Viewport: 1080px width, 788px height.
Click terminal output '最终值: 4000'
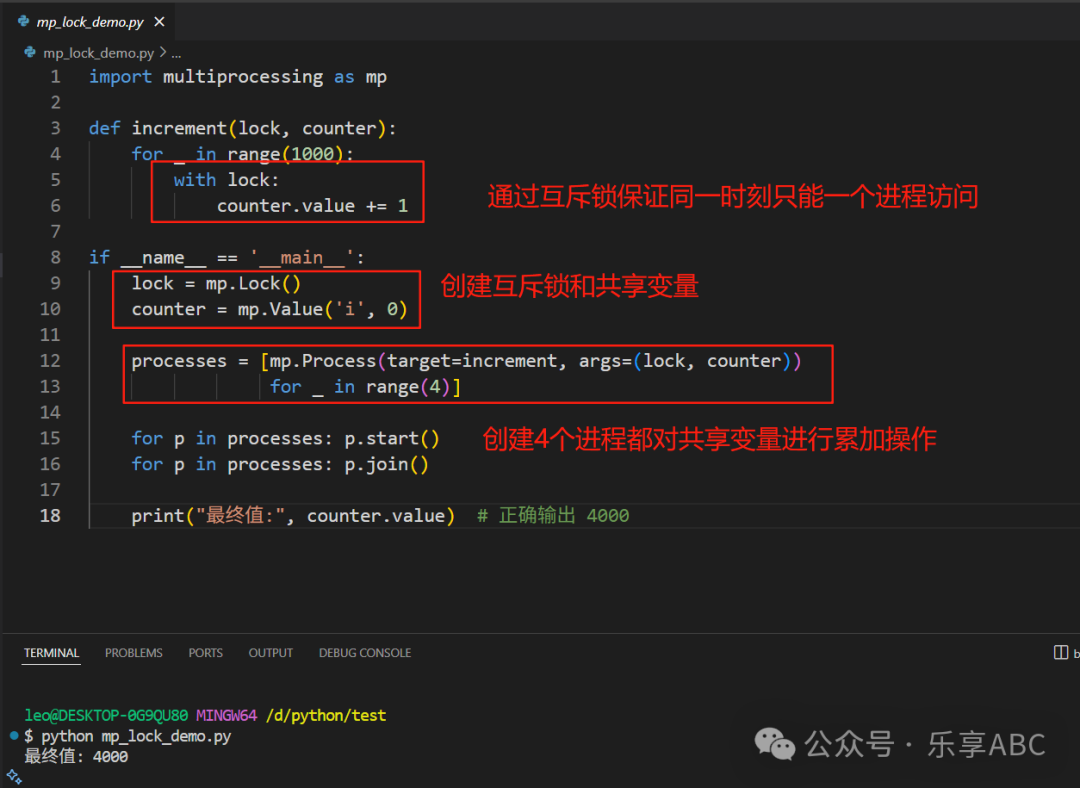76,756
